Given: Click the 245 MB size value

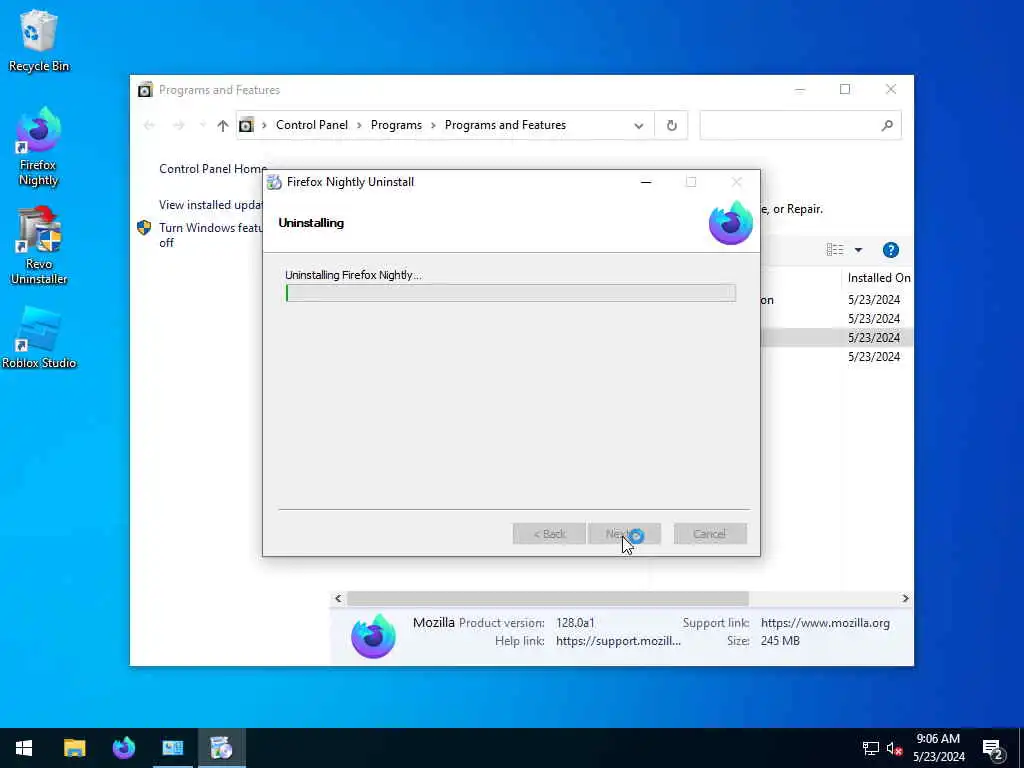Looking at the screenshot, I should pos(780,641).
